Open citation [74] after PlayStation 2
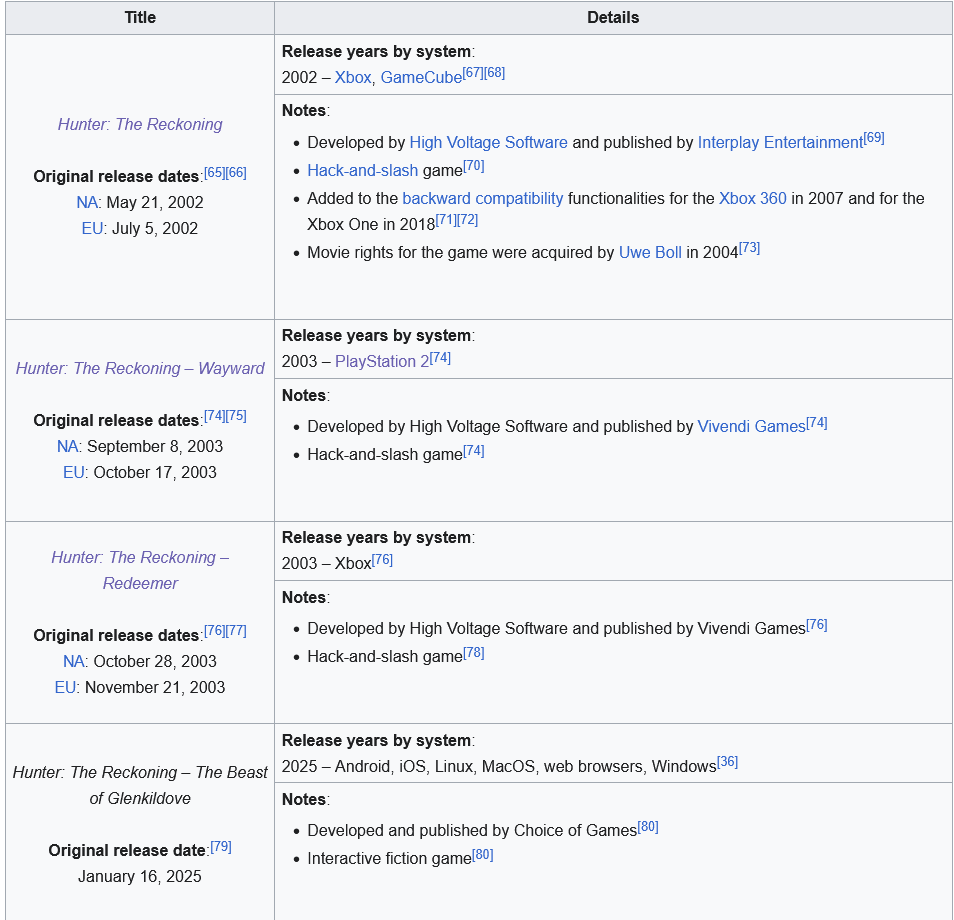This screenshot has width=954, height=920. tap(440, 357)
